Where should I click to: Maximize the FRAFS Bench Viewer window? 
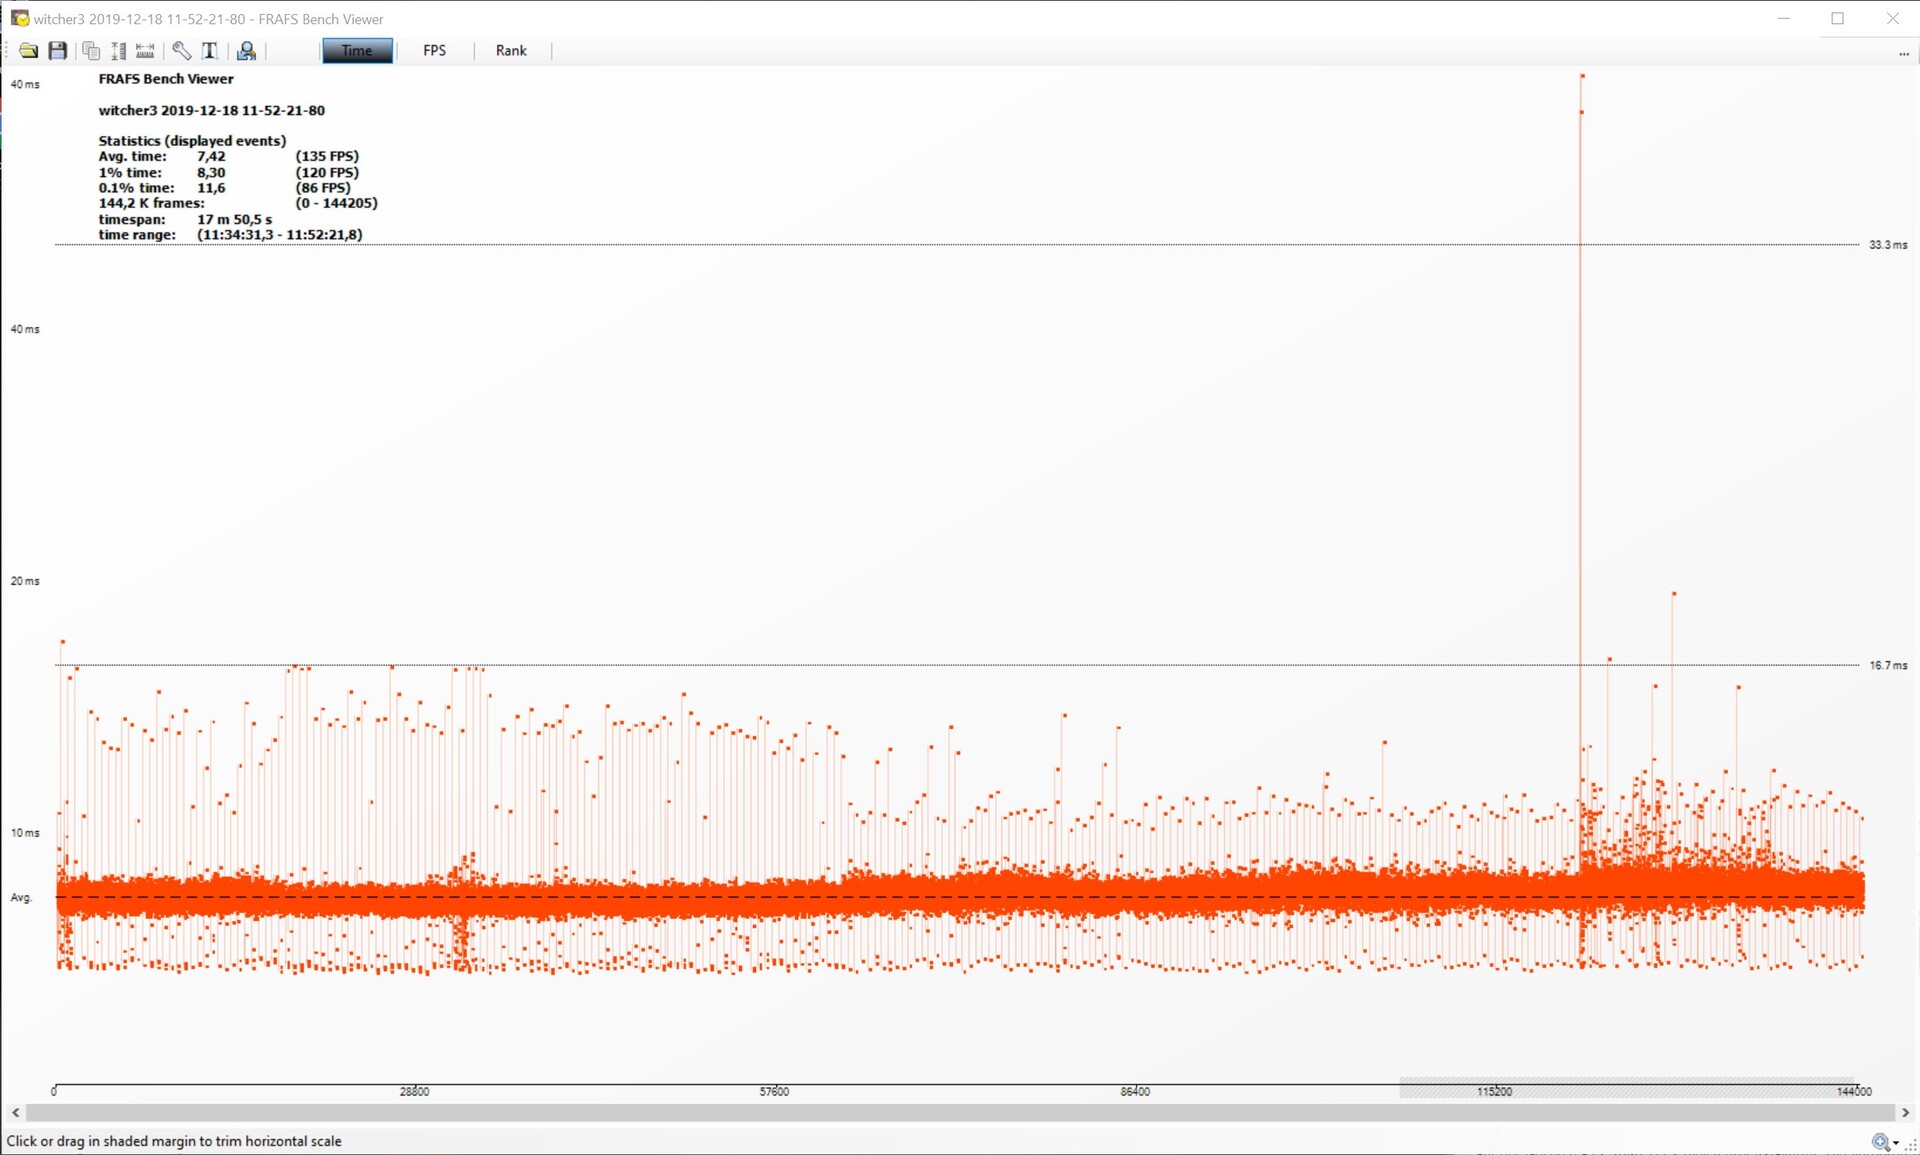point(1838,19)
